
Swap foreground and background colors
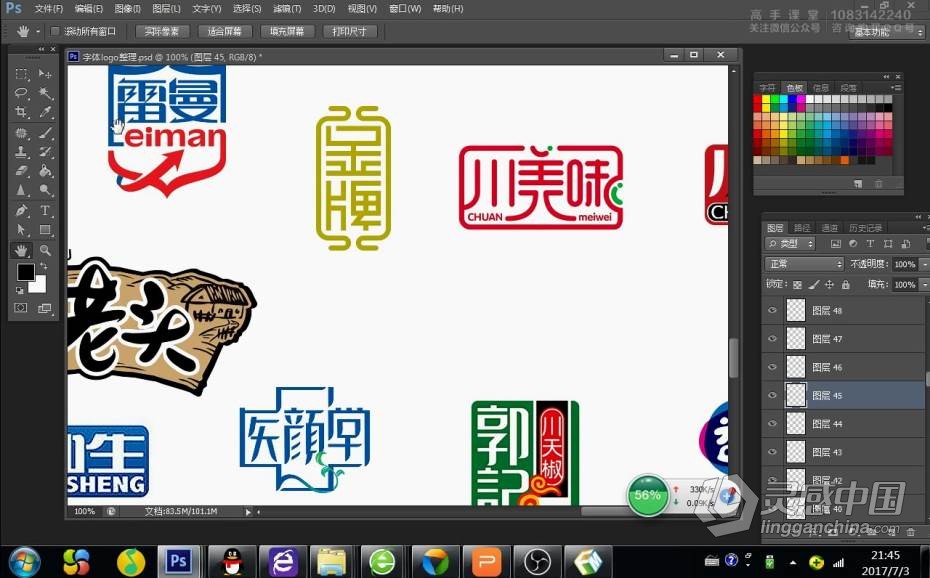(43, 267)
